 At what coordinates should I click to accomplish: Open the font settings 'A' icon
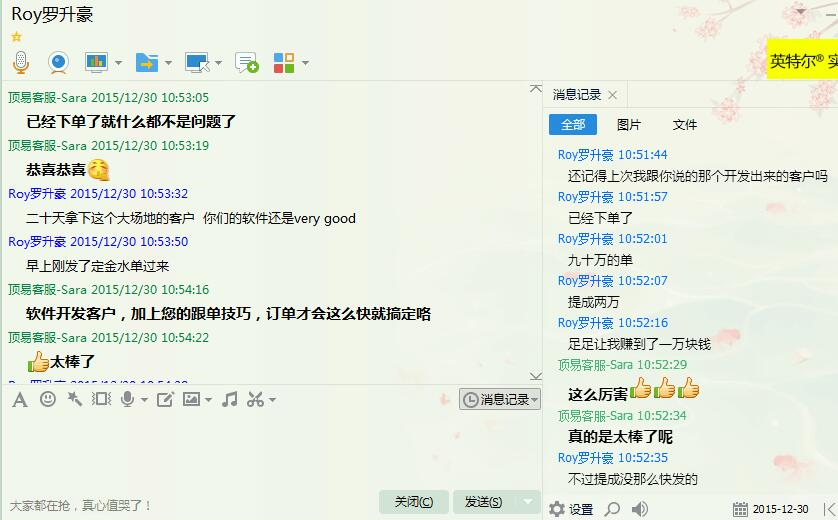tap(19, 399)
